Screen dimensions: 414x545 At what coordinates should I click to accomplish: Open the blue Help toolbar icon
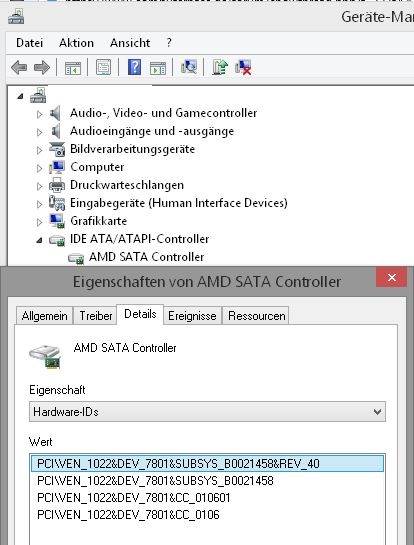click(x=135, y=67)
